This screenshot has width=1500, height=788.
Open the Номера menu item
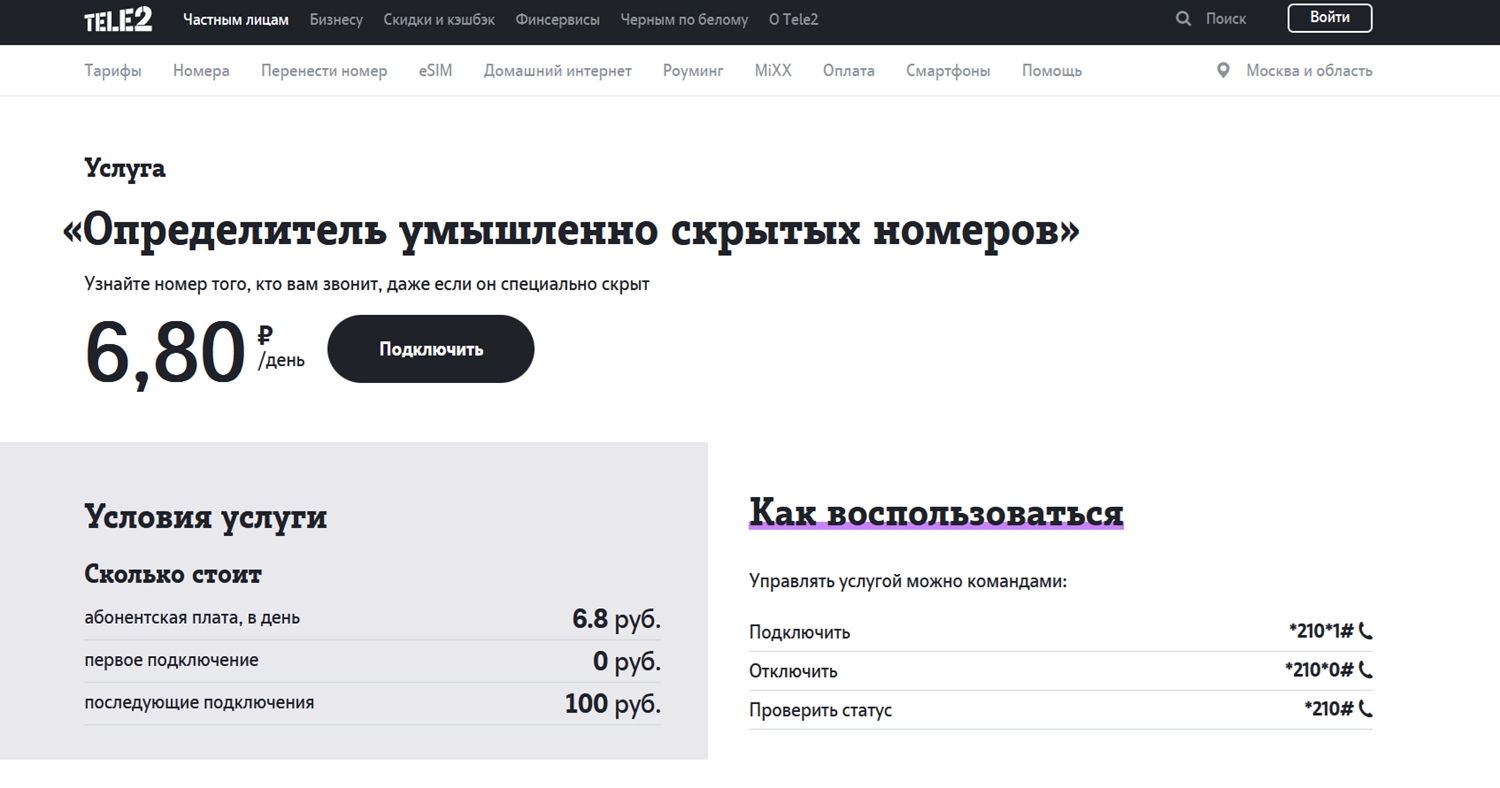coord(201,71)
